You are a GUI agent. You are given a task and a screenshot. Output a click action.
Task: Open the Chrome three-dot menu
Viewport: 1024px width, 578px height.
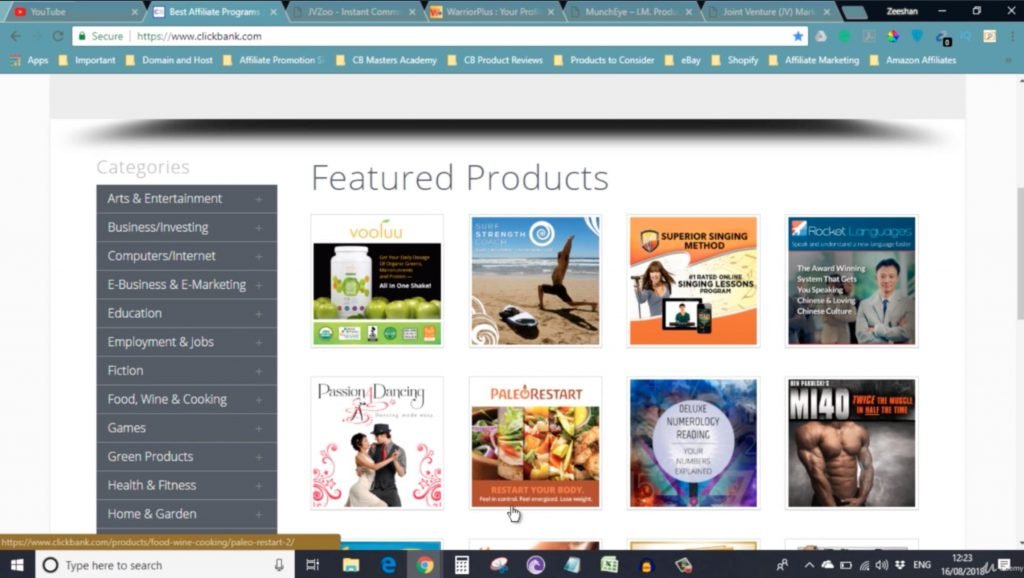(x=1012, y=37)
